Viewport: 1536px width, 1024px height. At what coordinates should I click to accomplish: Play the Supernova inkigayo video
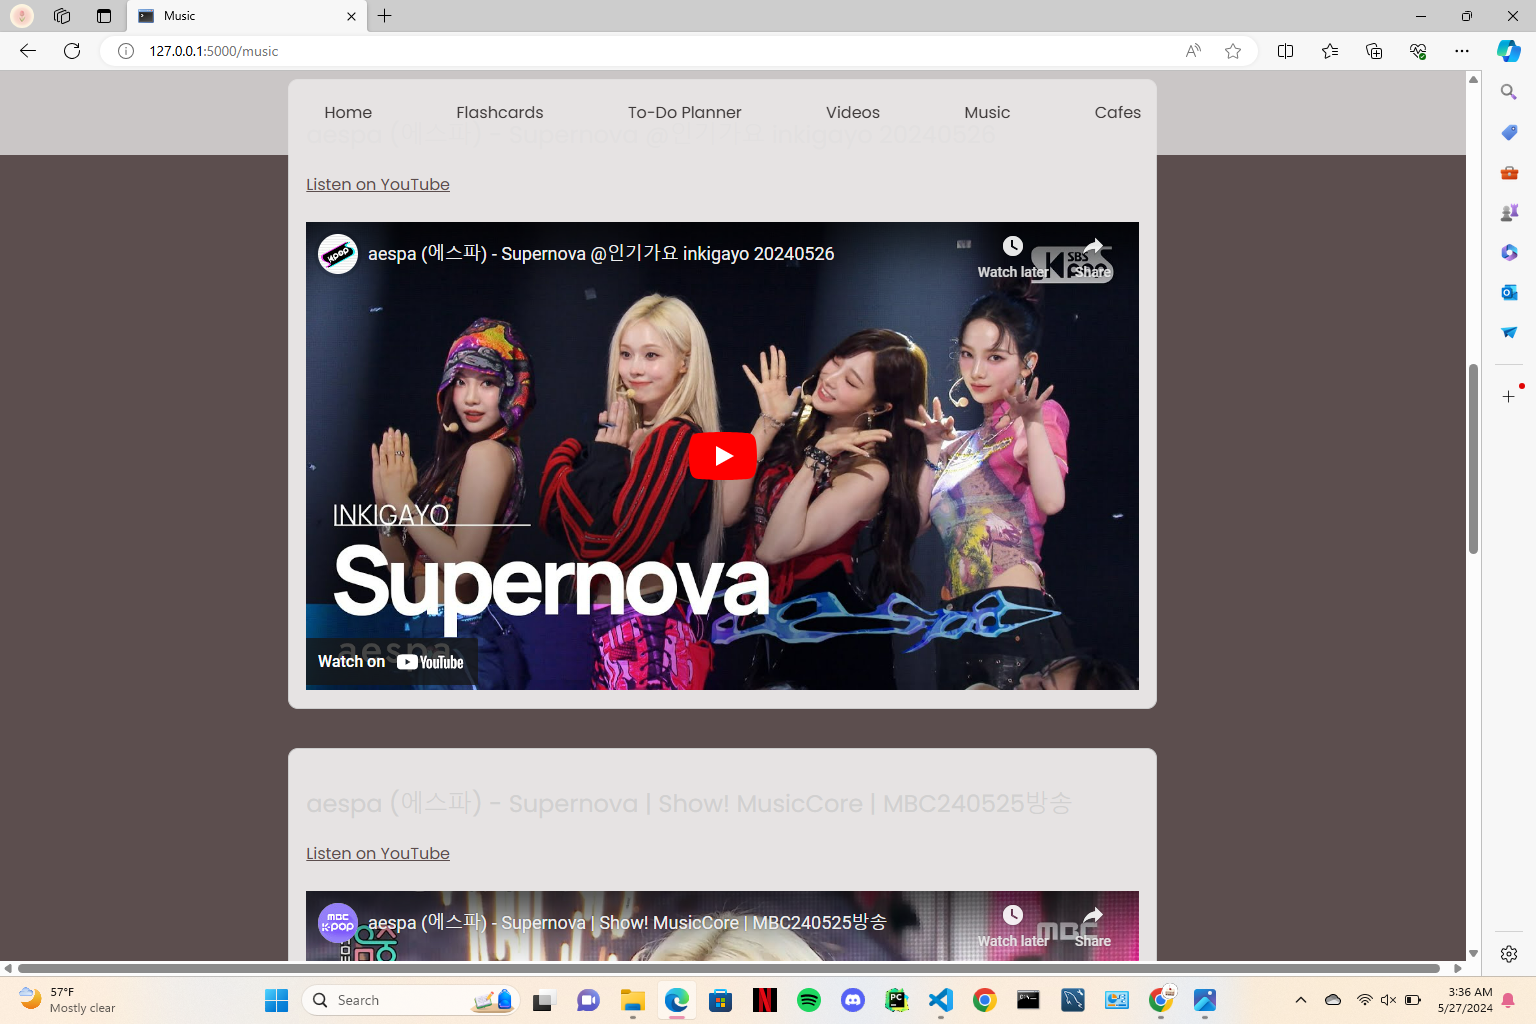pyautogui.click(x=723, y=456)
